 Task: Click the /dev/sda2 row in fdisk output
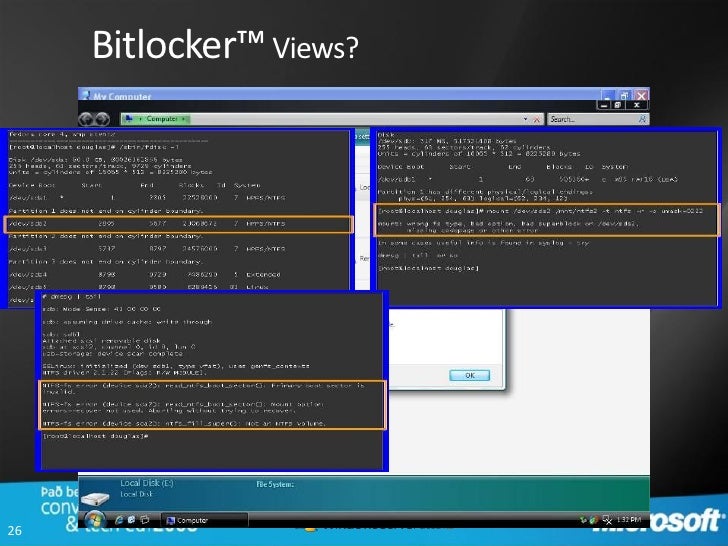[178, 224]
